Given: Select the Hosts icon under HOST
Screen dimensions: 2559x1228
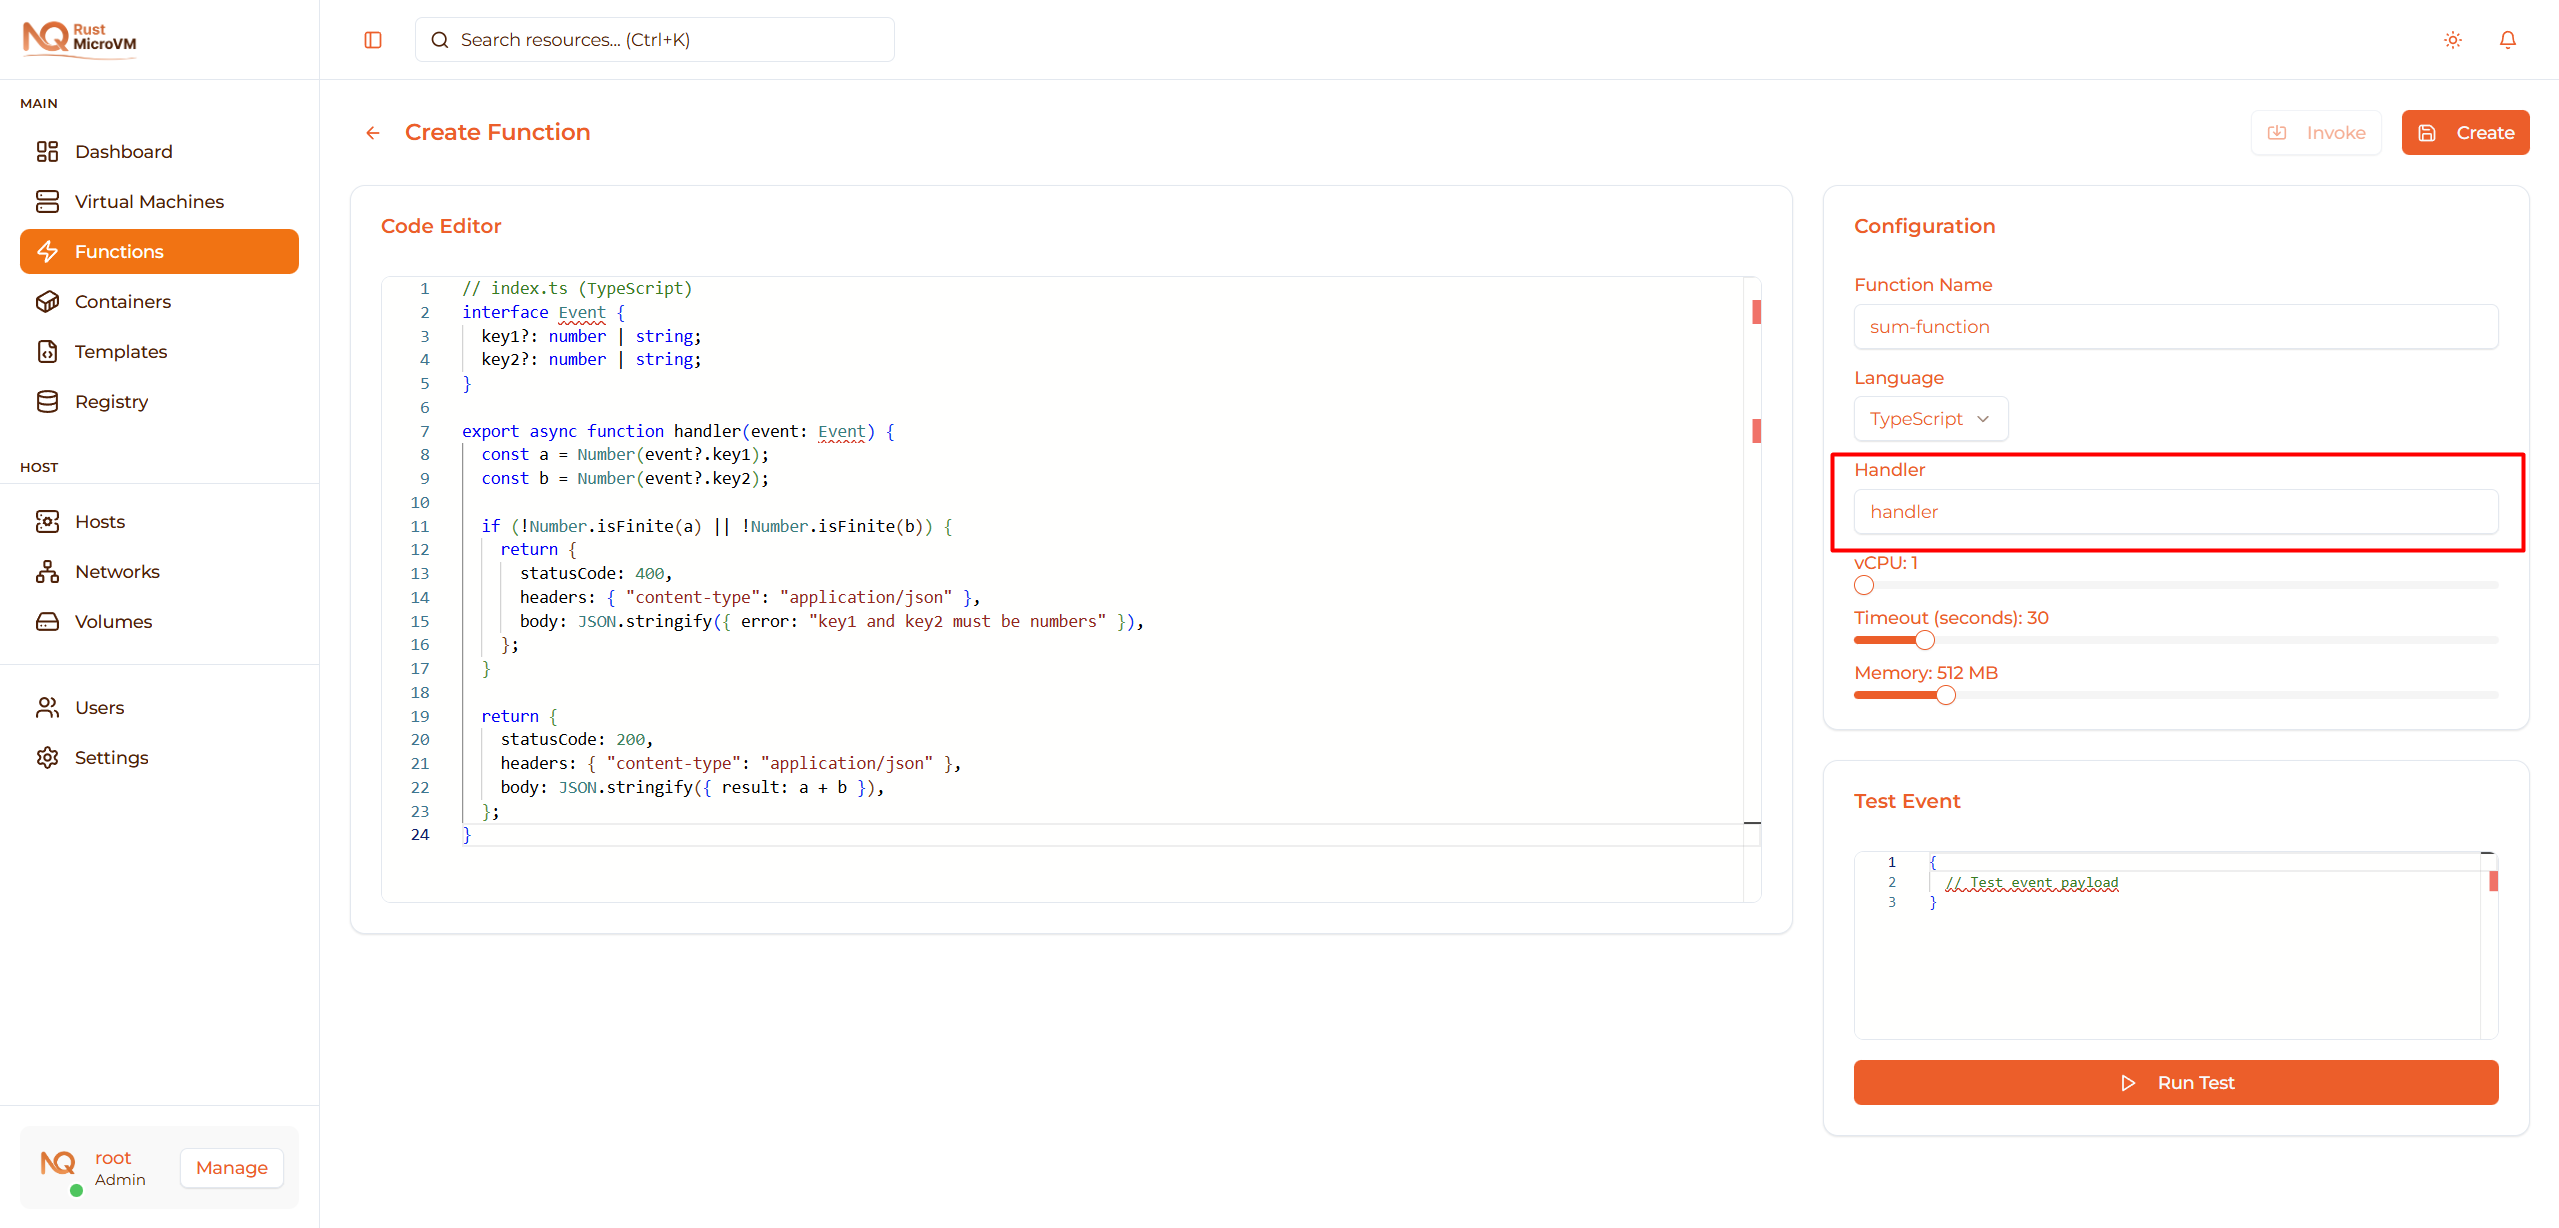Looking at the screenshot, I should pos(48,521).
